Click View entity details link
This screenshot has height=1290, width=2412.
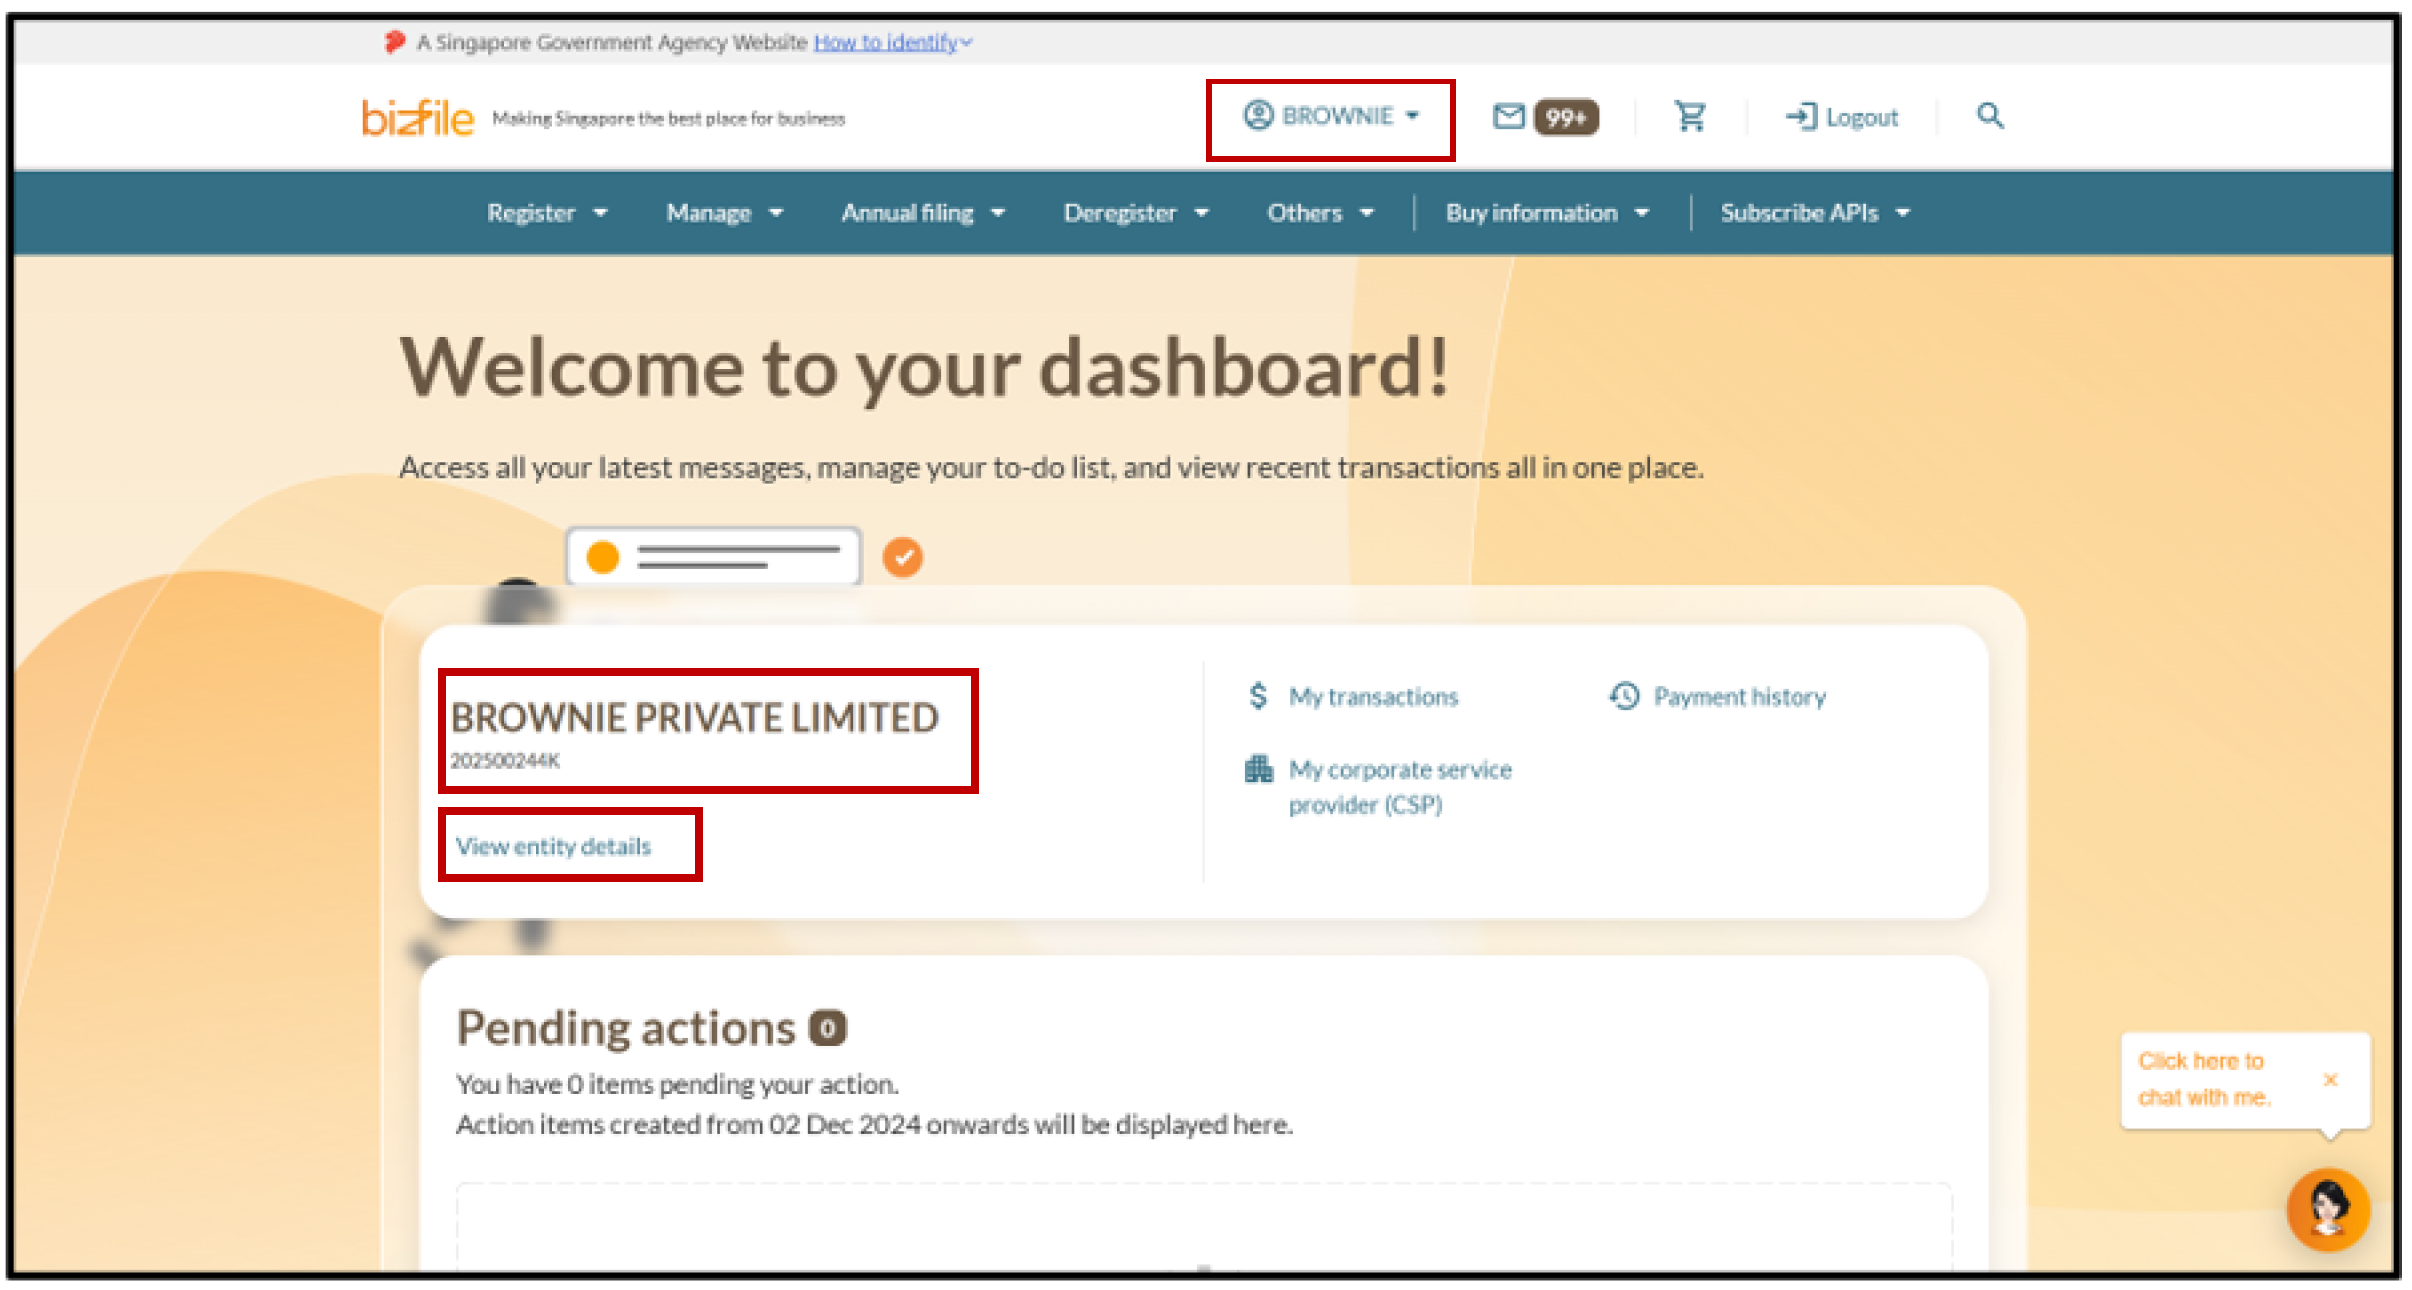tap(553, 846)
